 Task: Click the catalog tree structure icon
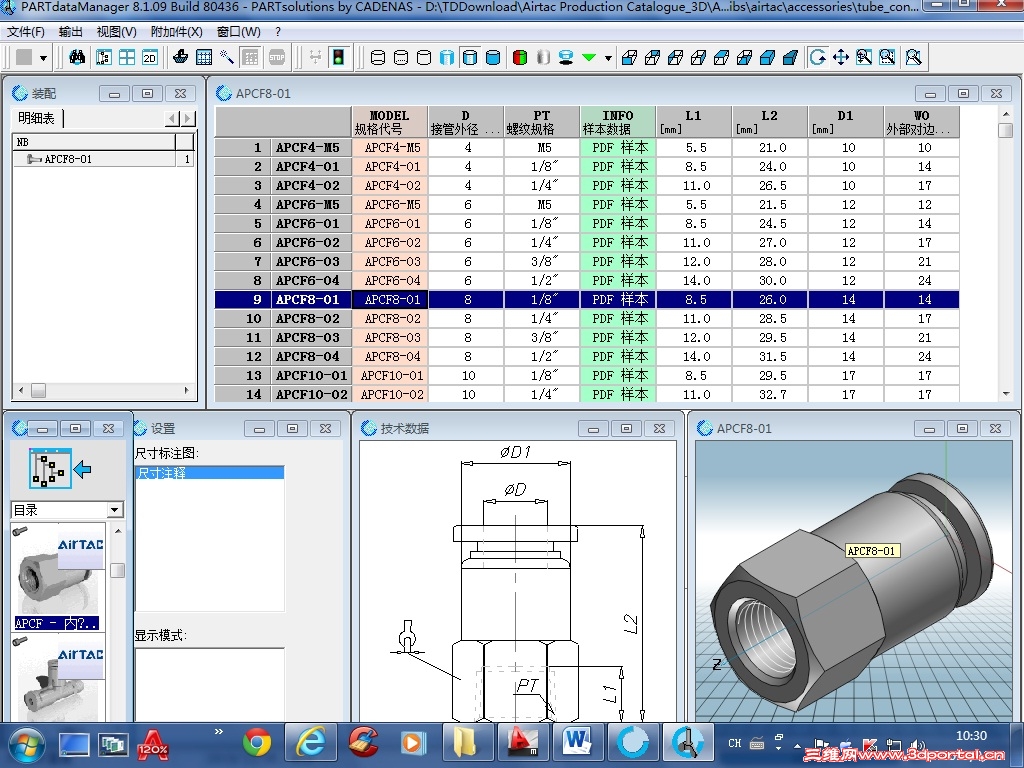pos(48,468)
